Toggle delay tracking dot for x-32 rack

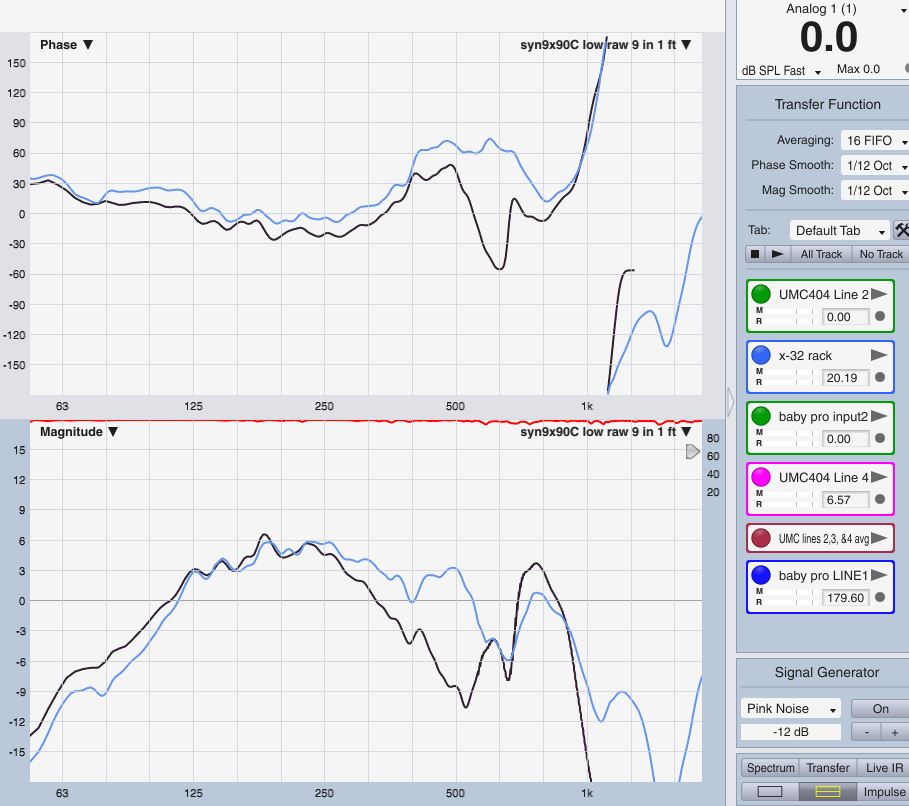click(880, 377)
